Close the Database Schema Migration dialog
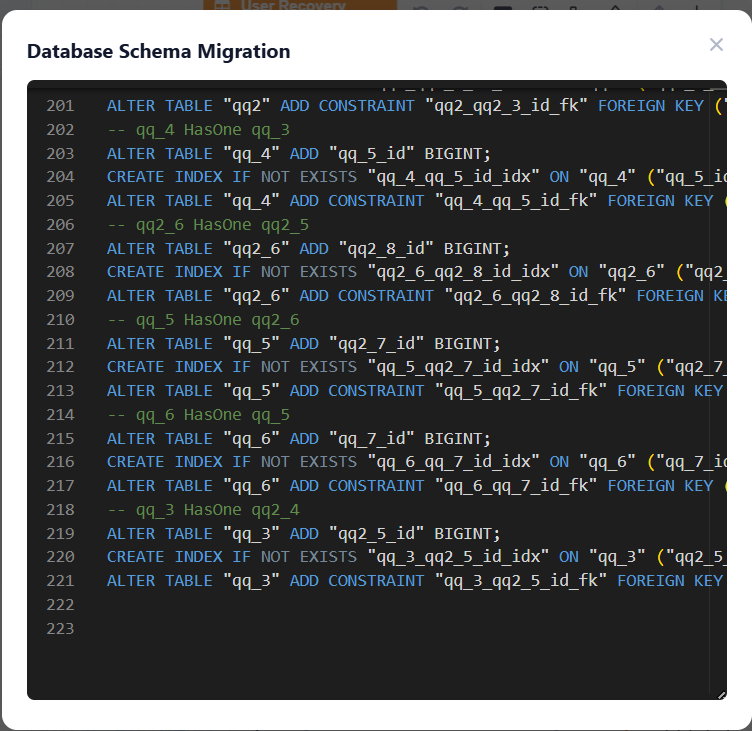 tap(716, 45)
